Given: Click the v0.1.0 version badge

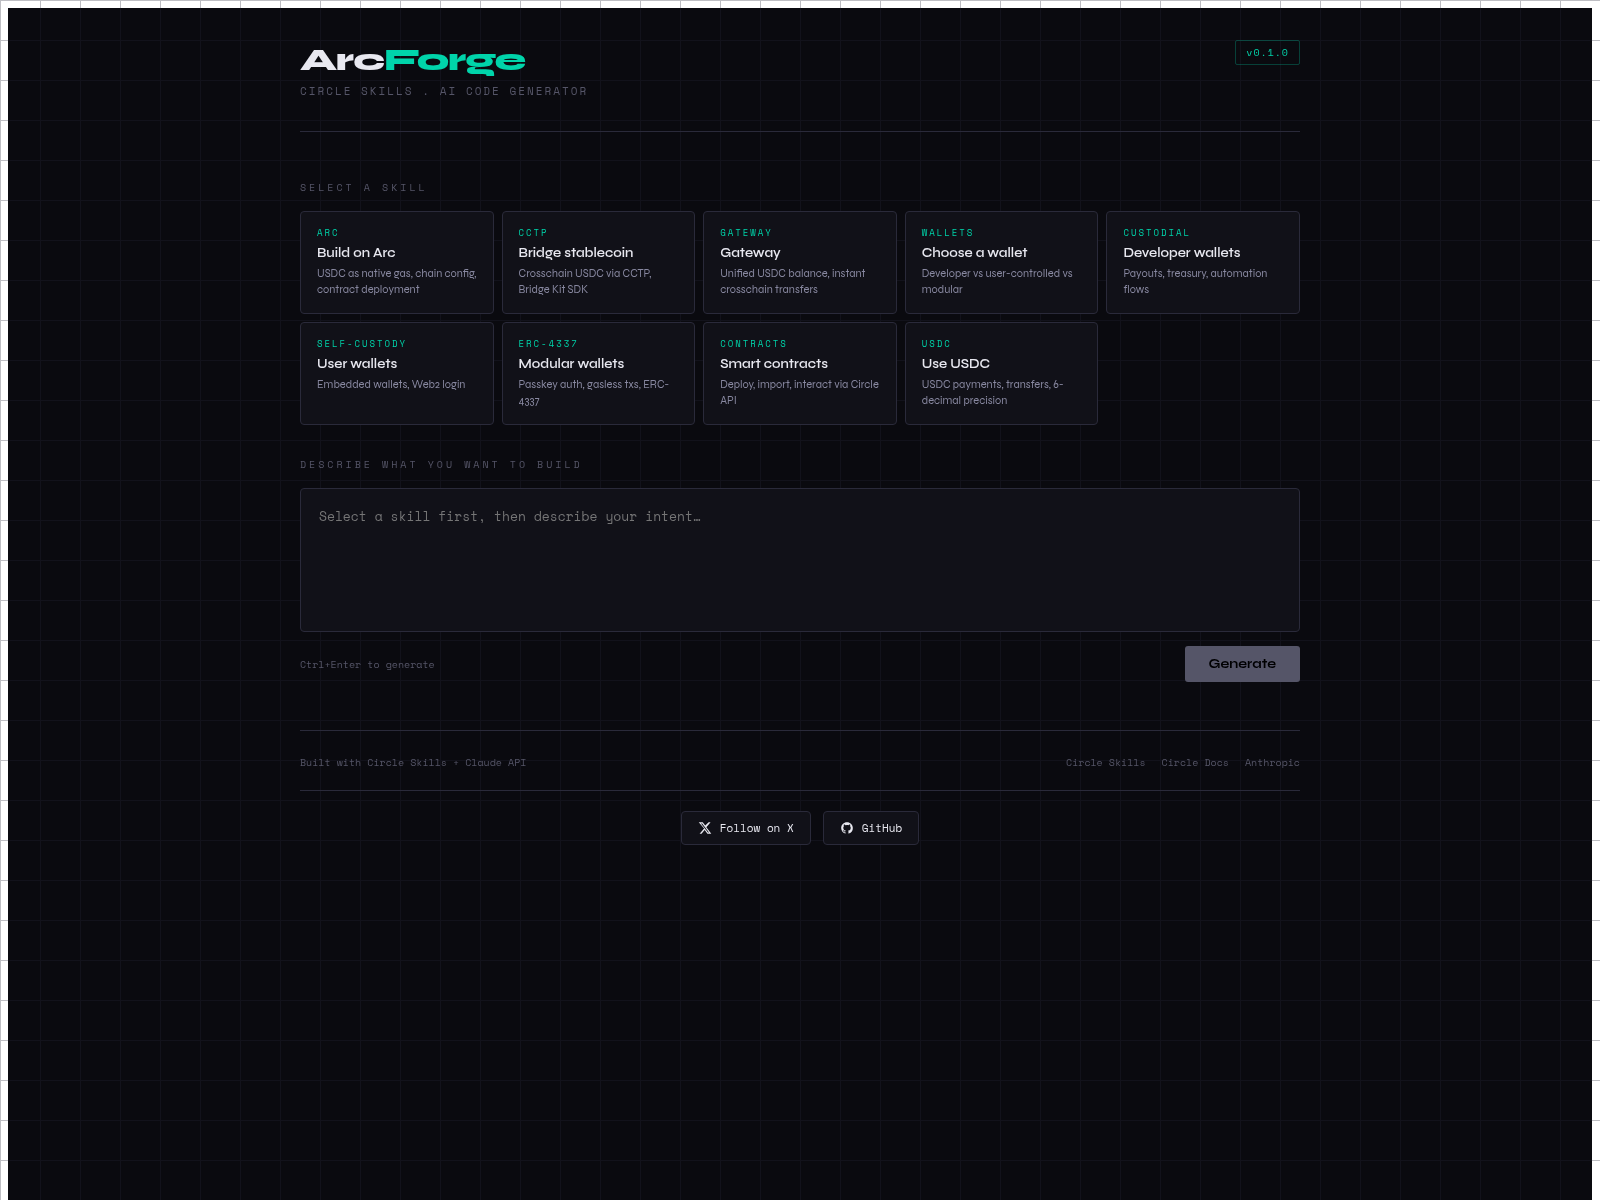Looking at the screenshot, I should pyautogui.click(x=1267, y=53).
